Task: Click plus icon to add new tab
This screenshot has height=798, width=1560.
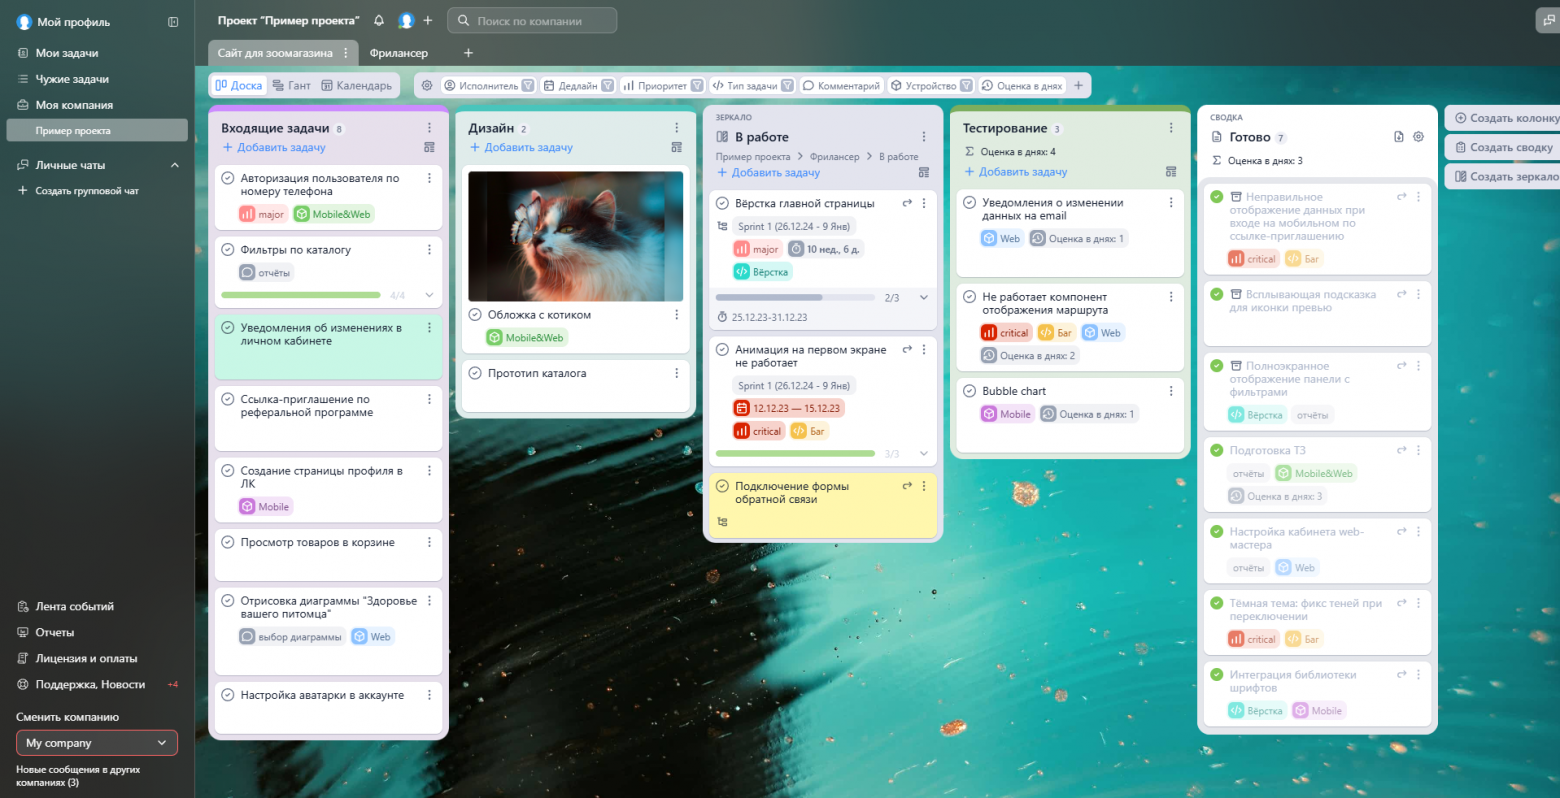Action: 468,53
